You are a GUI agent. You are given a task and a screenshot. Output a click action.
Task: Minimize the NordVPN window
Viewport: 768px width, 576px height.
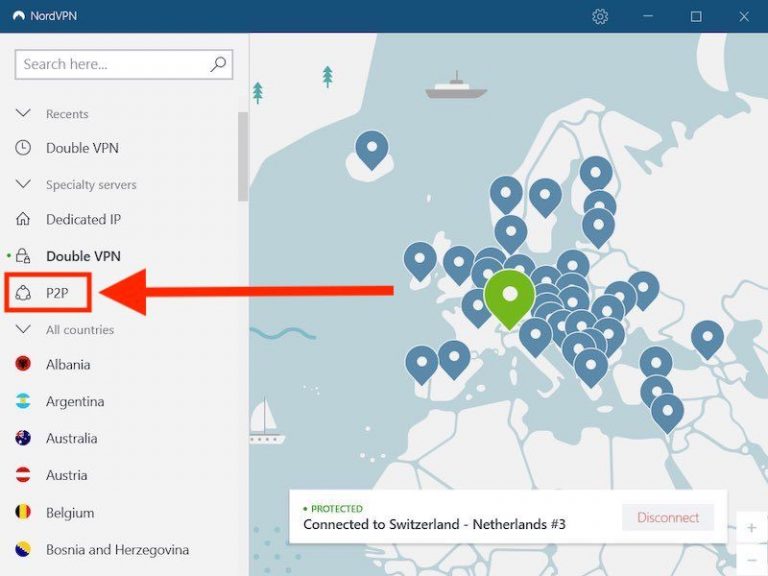(x=648, y=16)
